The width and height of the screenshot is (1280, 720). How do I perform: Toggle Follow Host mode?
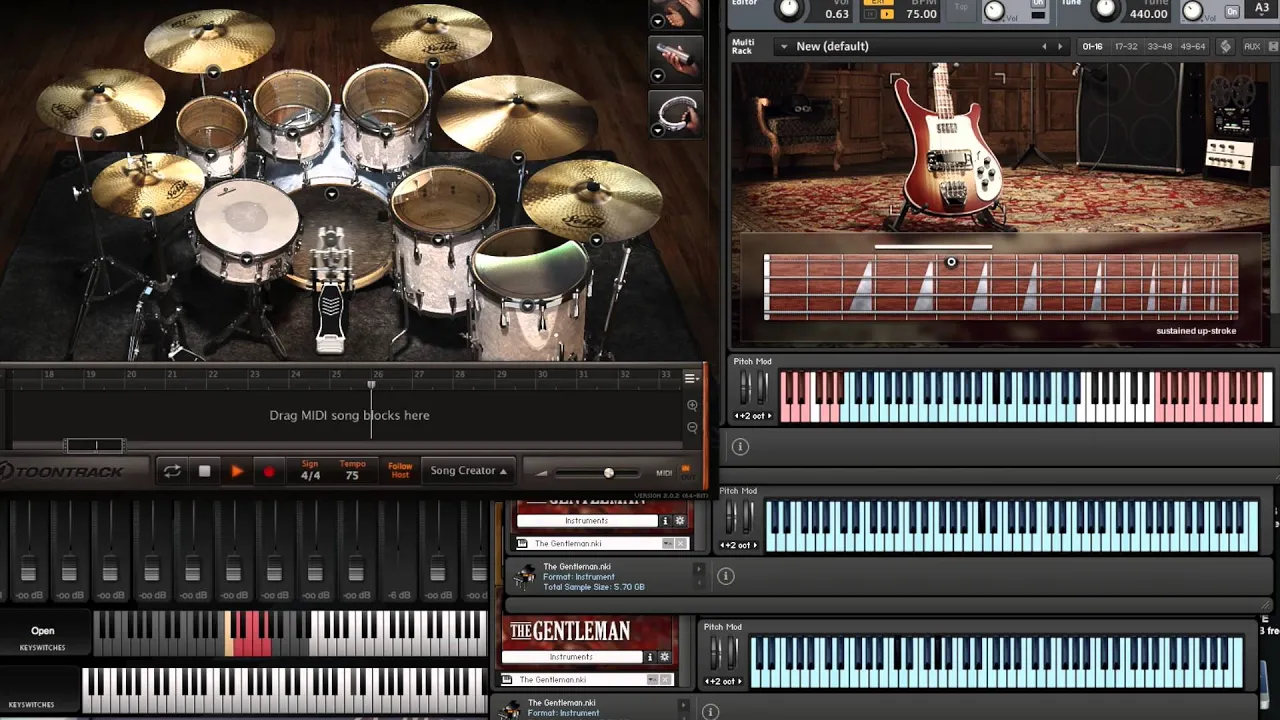pyautogui.click(x=400, y=470)
